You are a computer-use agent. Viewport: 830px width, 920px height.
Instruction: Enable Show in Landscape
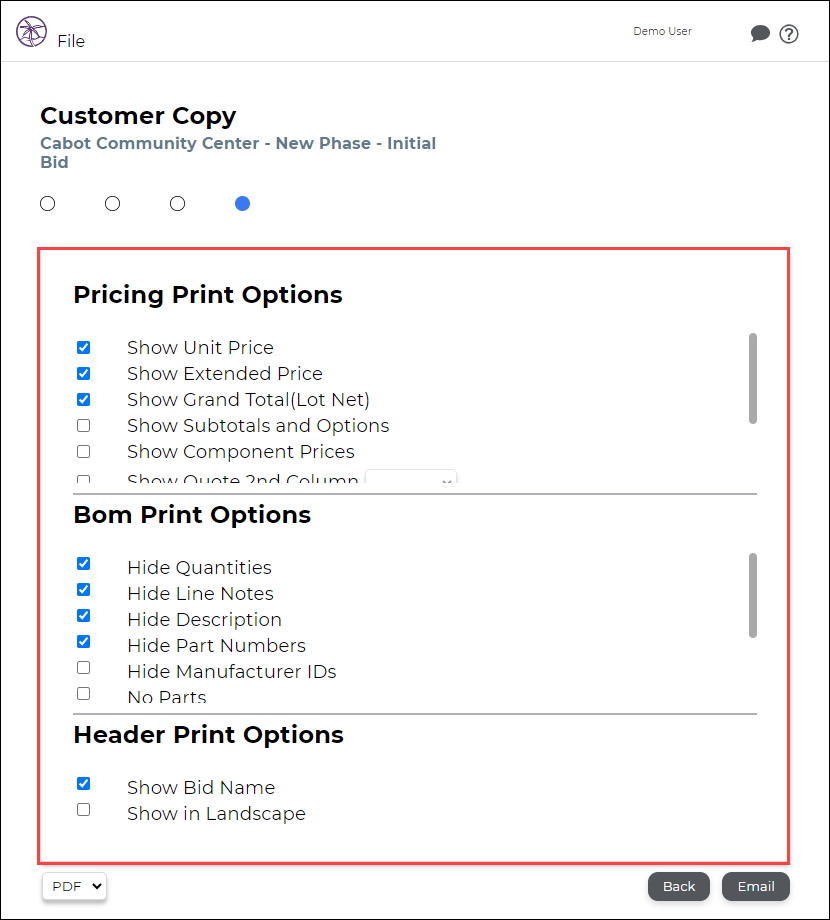click(84, 810)
